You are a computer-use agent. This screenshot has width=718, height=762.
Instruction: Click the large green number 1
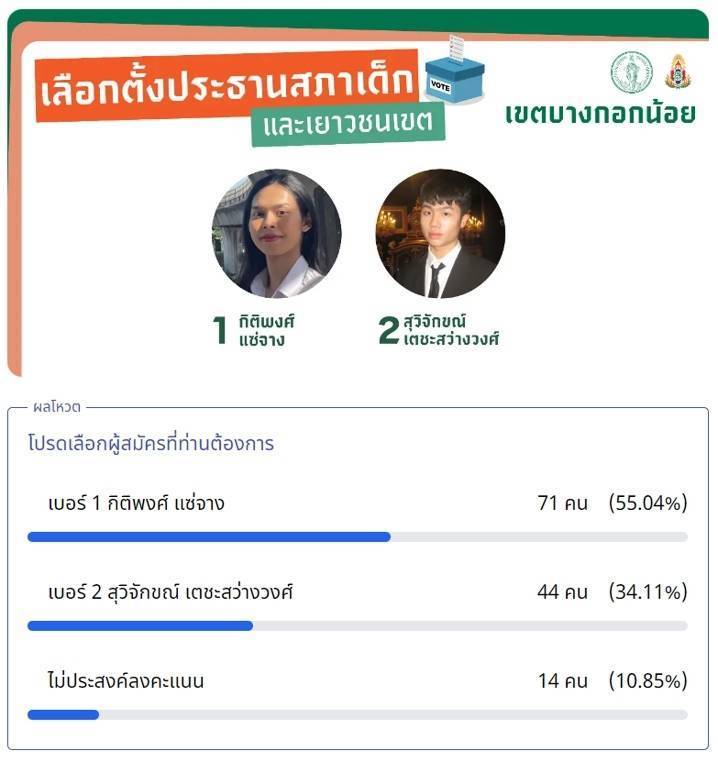click(220, 330)
